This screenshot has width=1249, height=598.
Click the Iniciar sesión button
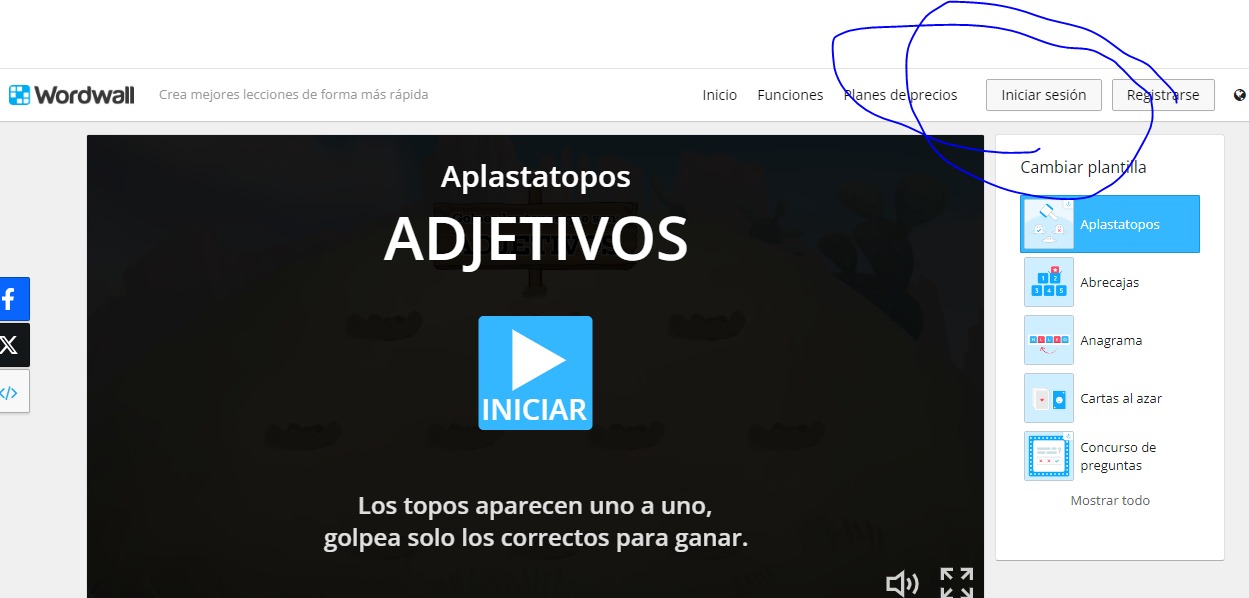1043,95
